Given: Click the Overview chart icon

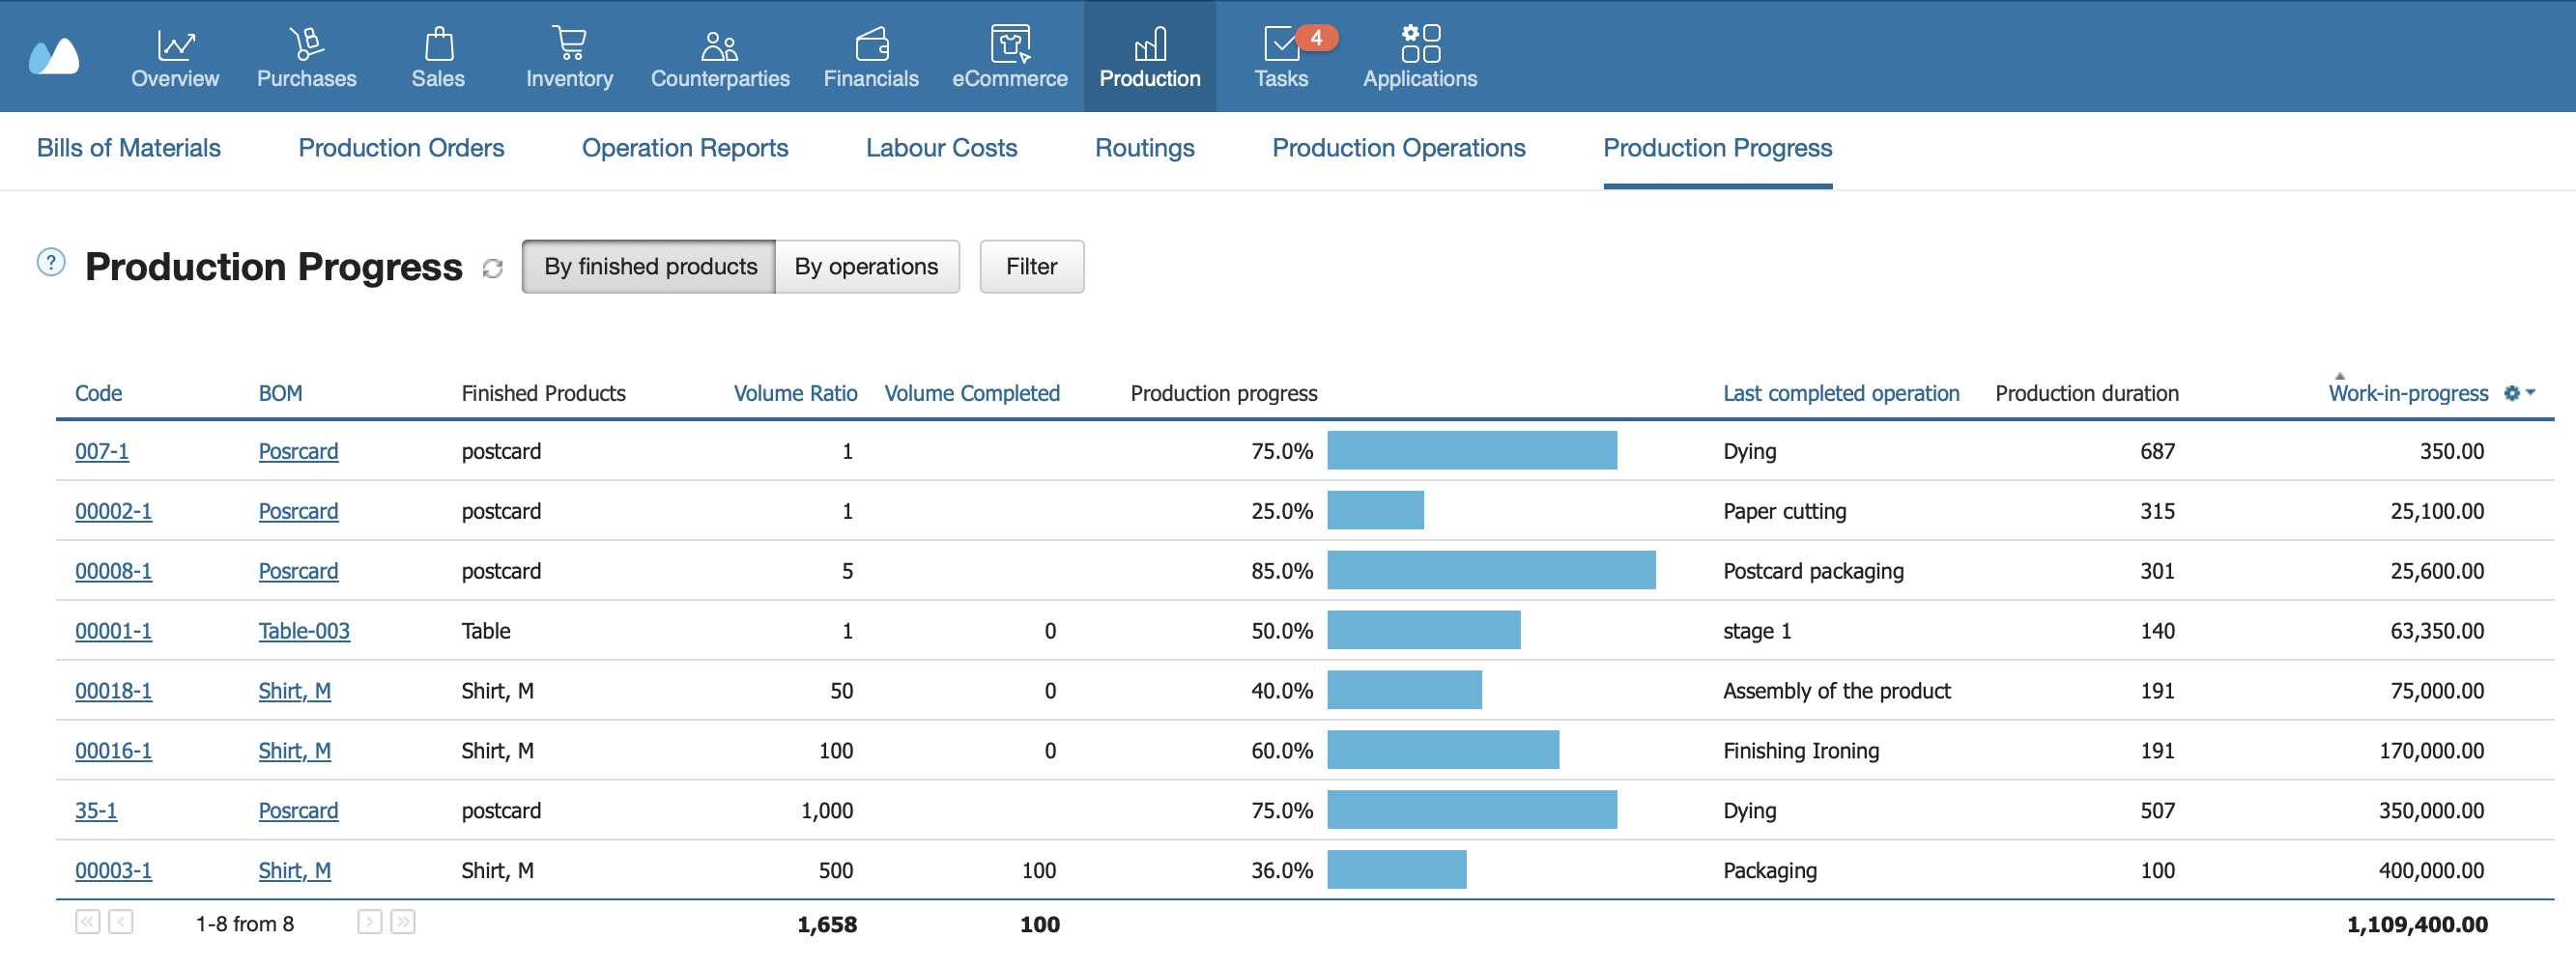Looking at the screenshot, I should coord(175,44).
